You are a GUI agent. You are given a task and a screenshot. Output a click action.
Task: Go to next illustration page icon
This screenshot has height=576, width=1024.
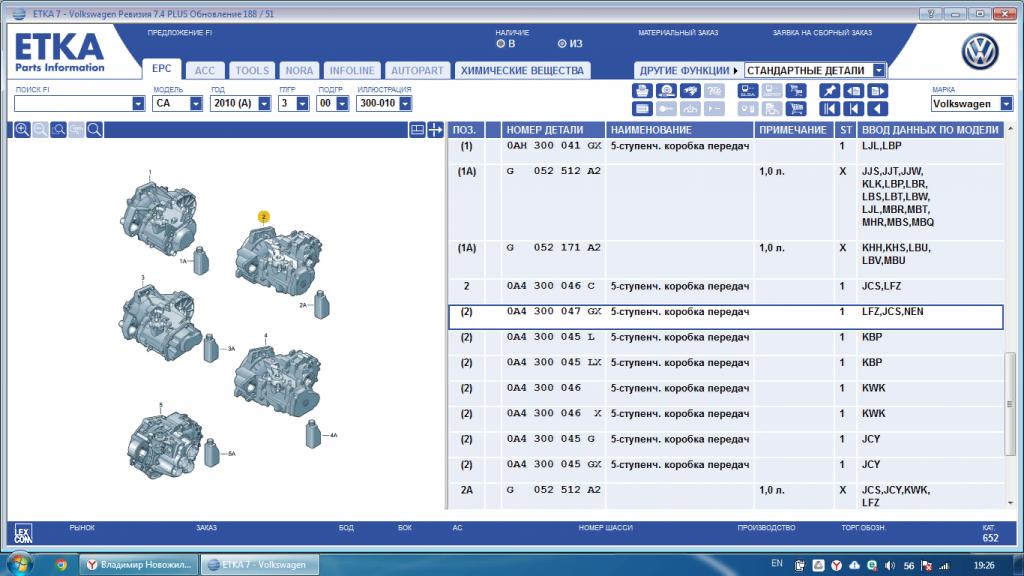pos(878,91)
